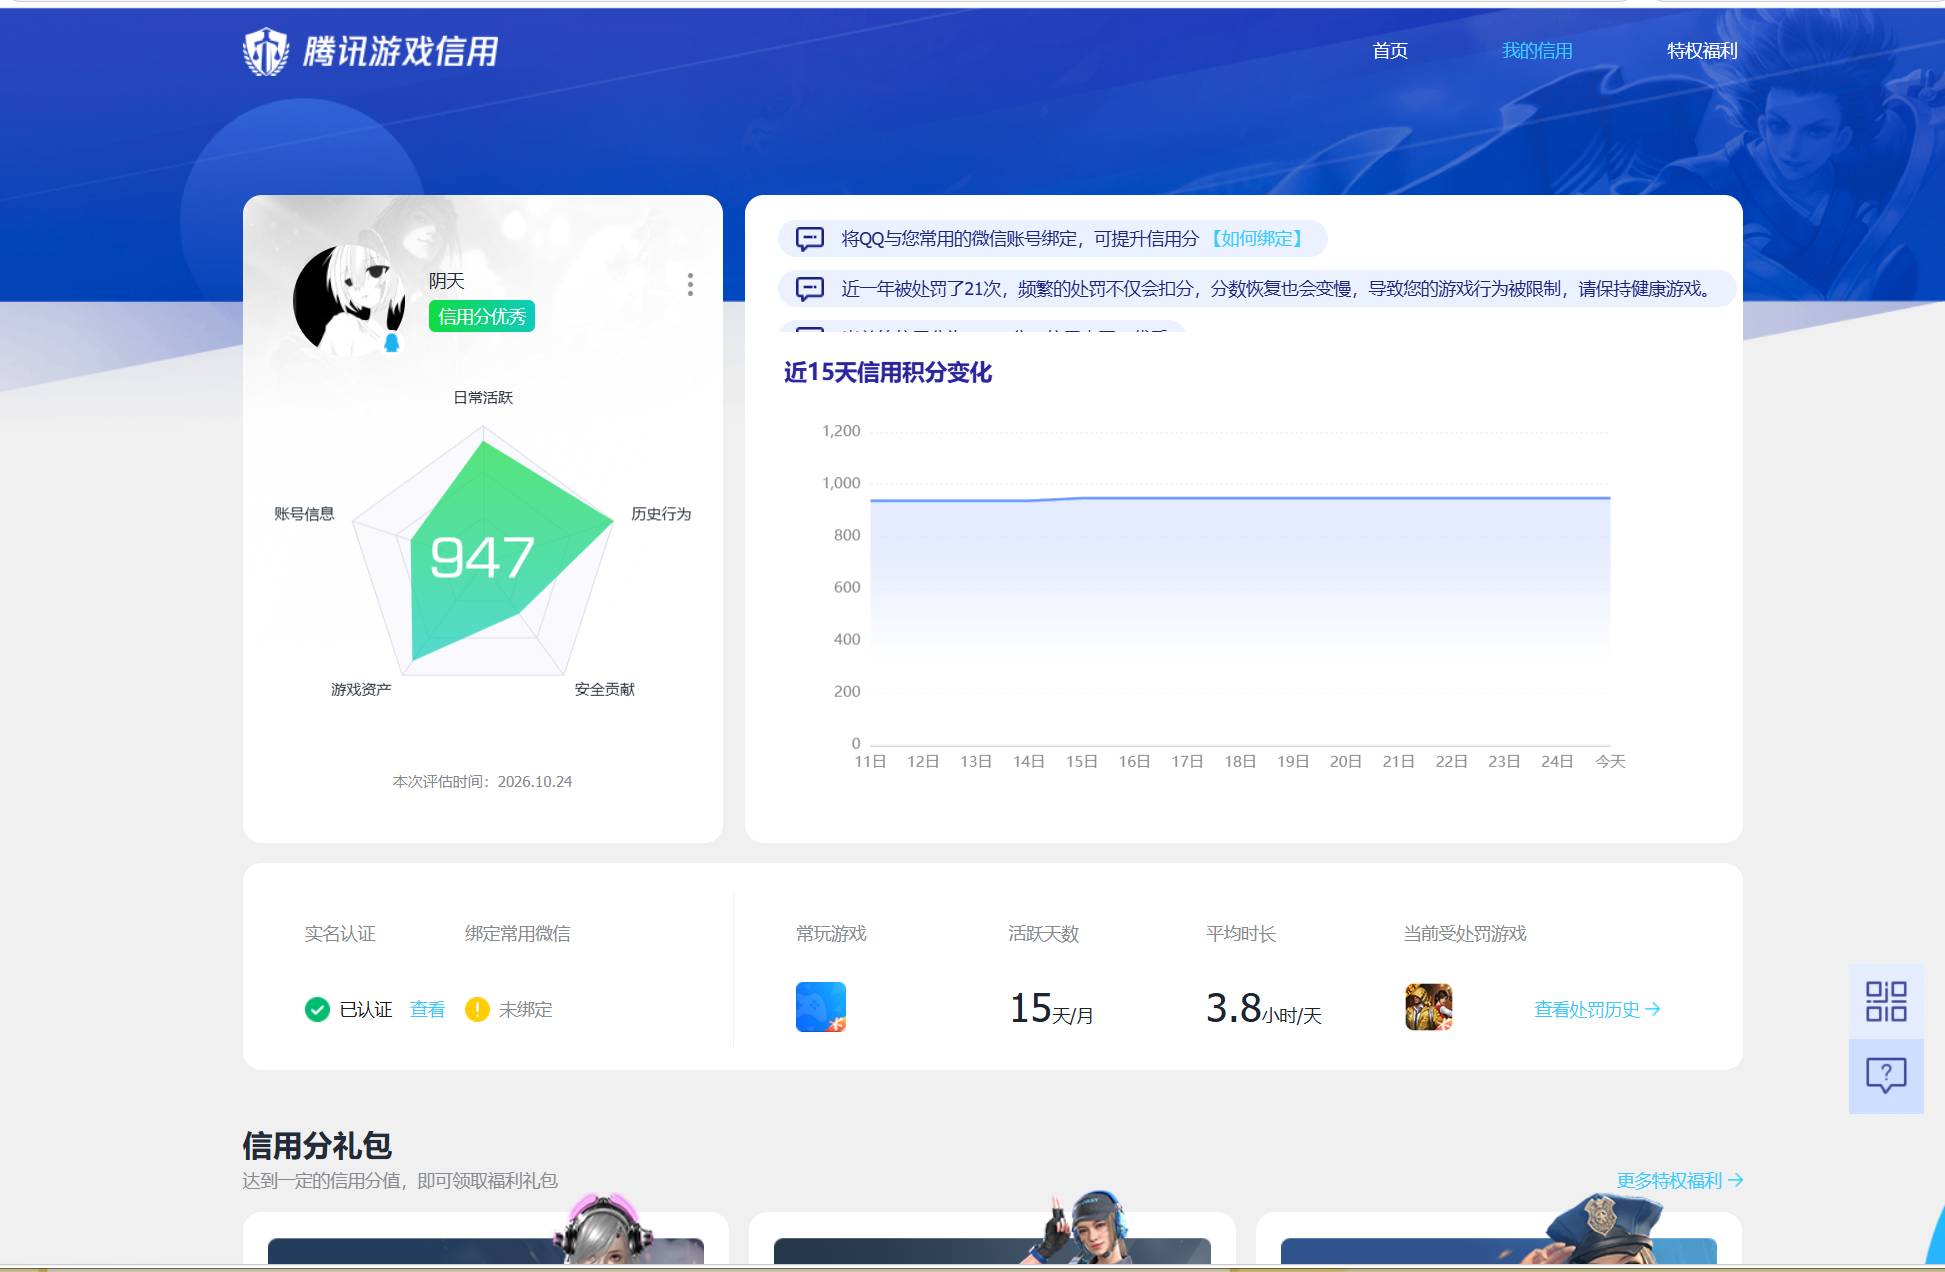Click the 查看 link next to 已认证
The height and width of the screenshot is (1272, 1945).
[427, 1010]
